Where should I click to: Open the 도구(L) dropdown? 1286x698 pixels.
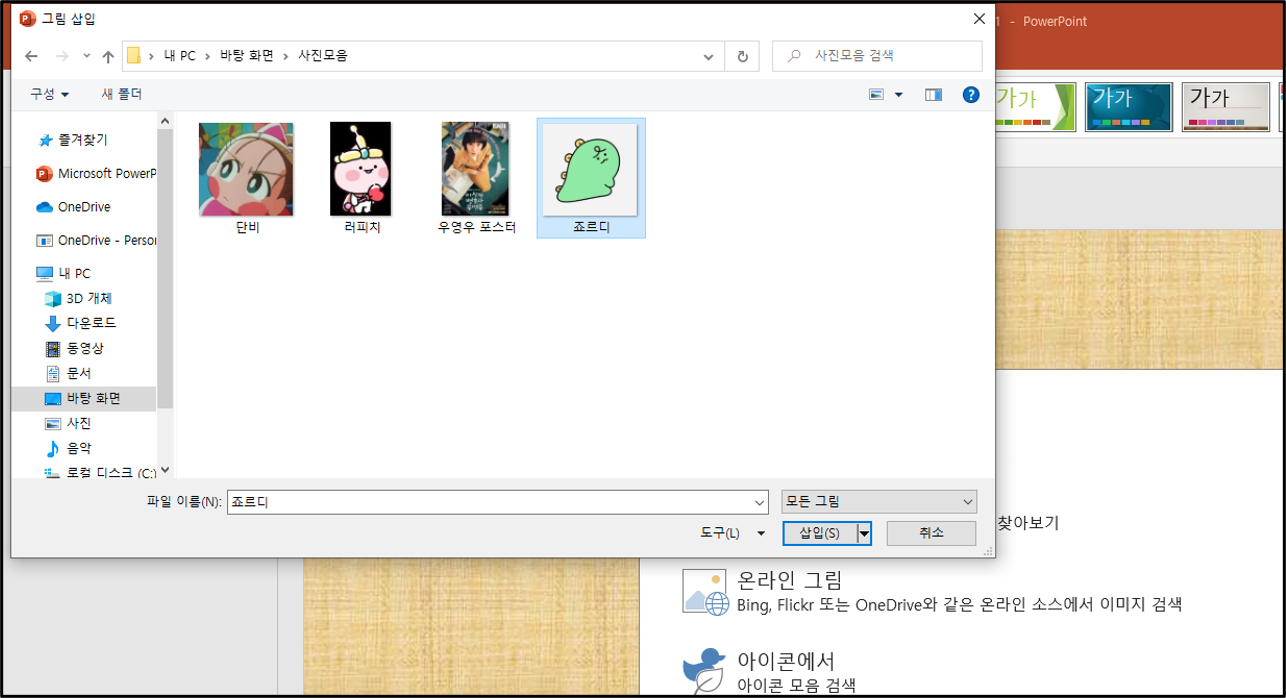pyautogui.click(x=733, y=534)
